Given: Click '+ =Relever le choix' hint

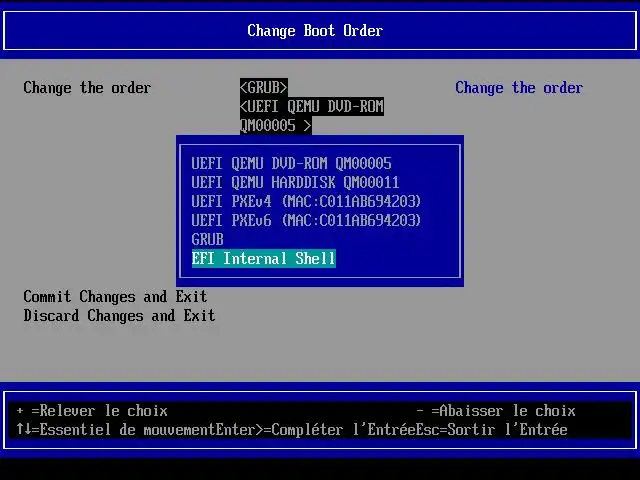Looking at the screenshot, I should (x=92, y=411).
